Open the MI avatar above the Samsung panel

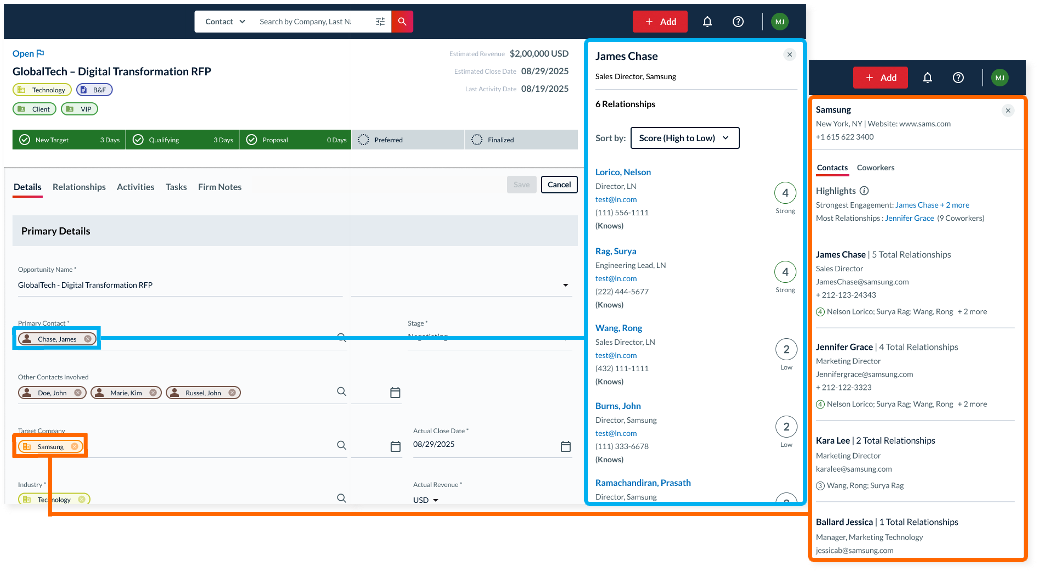(1000, 78)
